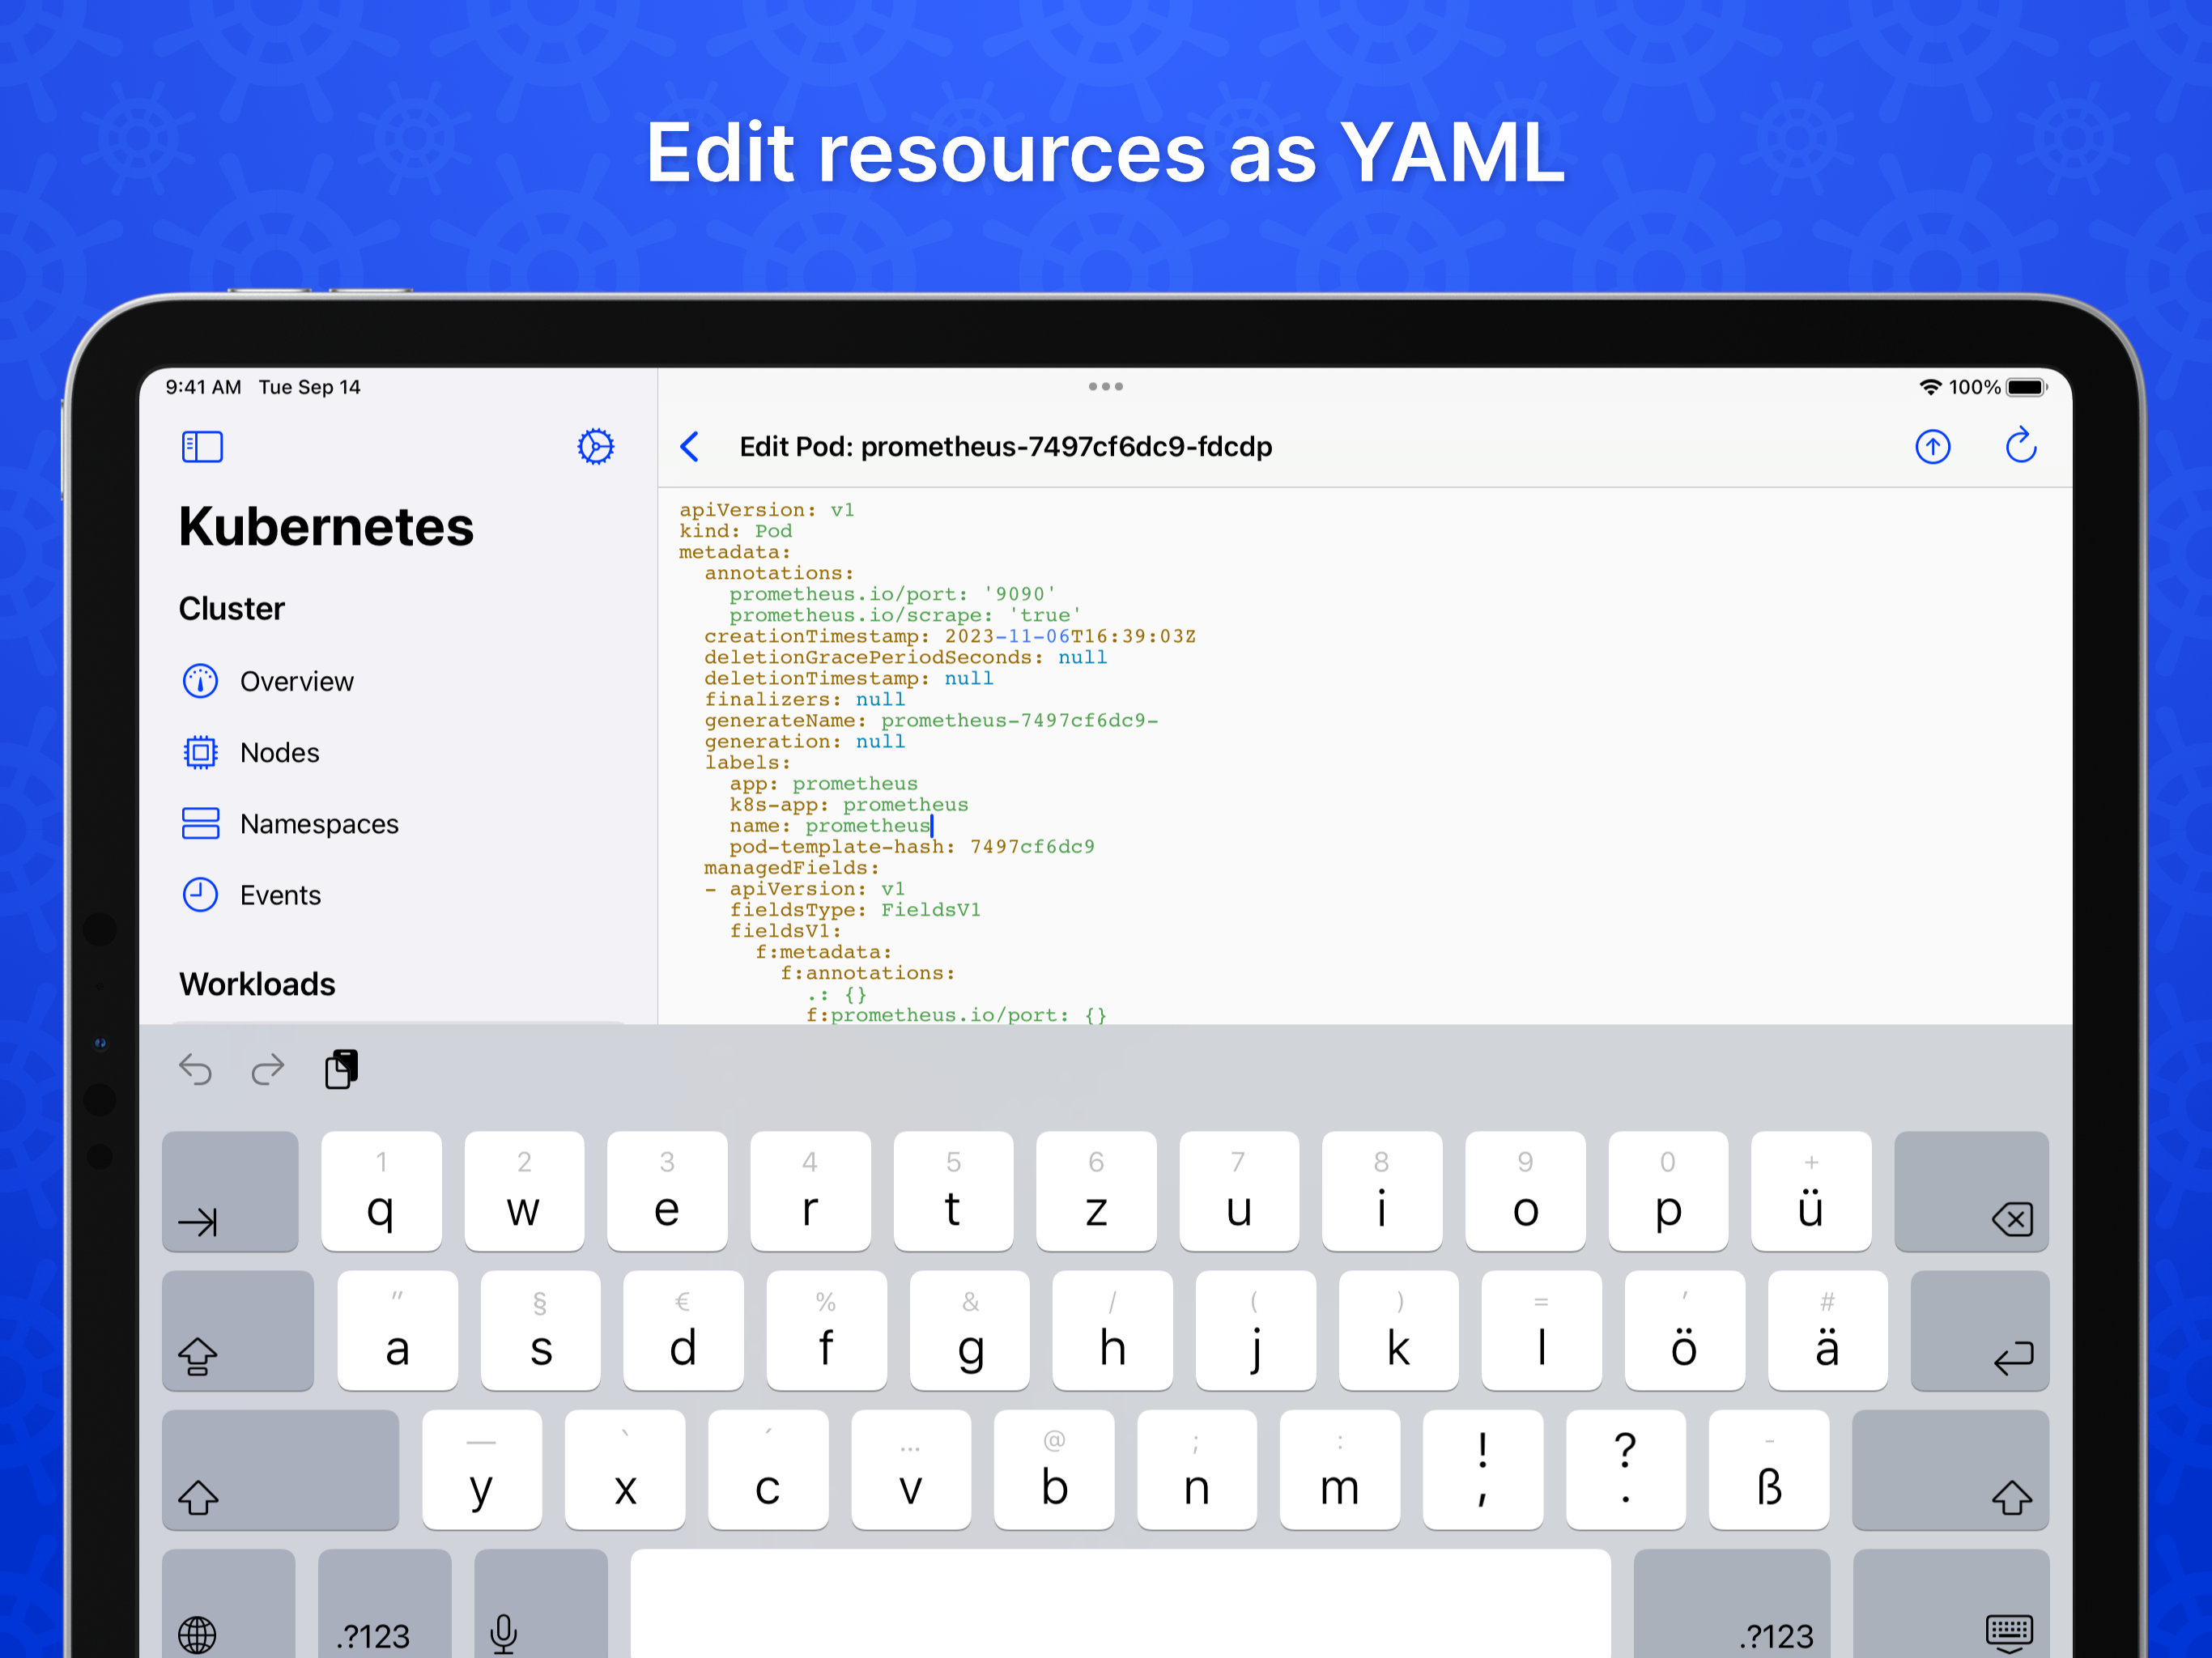The width and height of the screenshot is (2212, 1658).
Task: Click the 'prometheus.io/scrape: true' line
Action: (905, 615)
